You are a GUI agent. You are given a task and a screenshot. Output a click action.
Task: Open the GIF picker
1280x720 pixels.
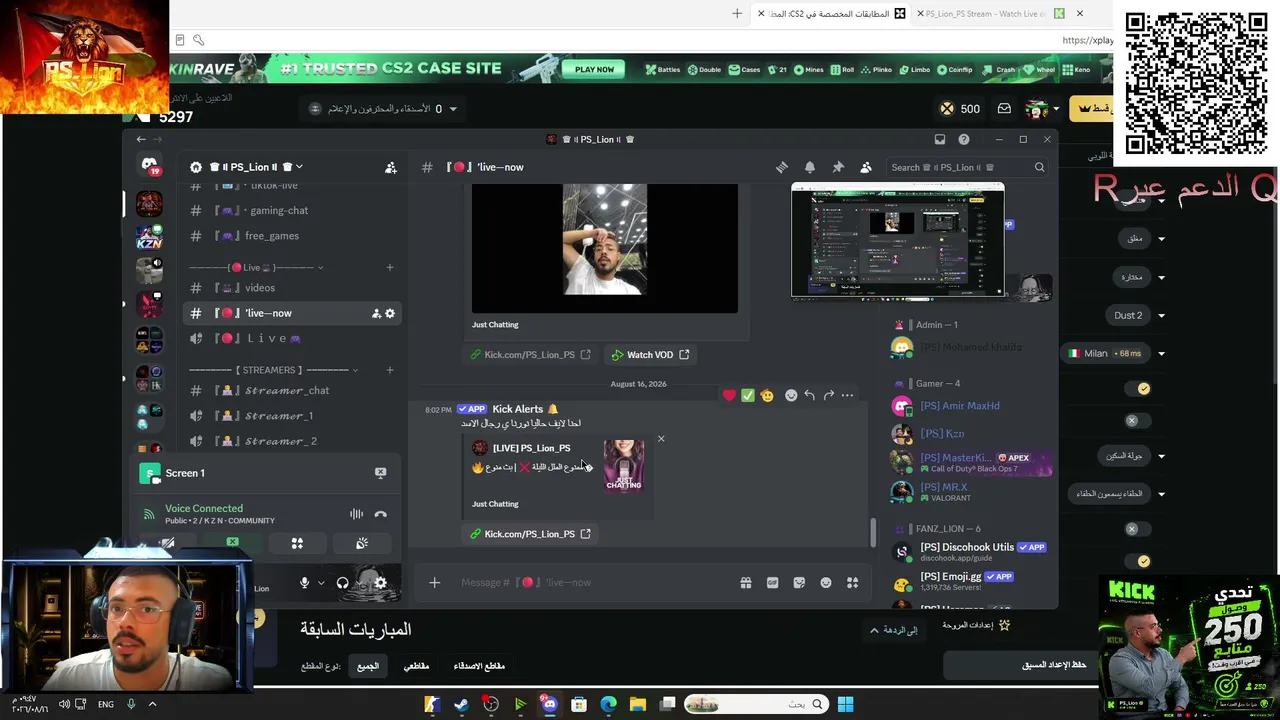coord(772,582)
